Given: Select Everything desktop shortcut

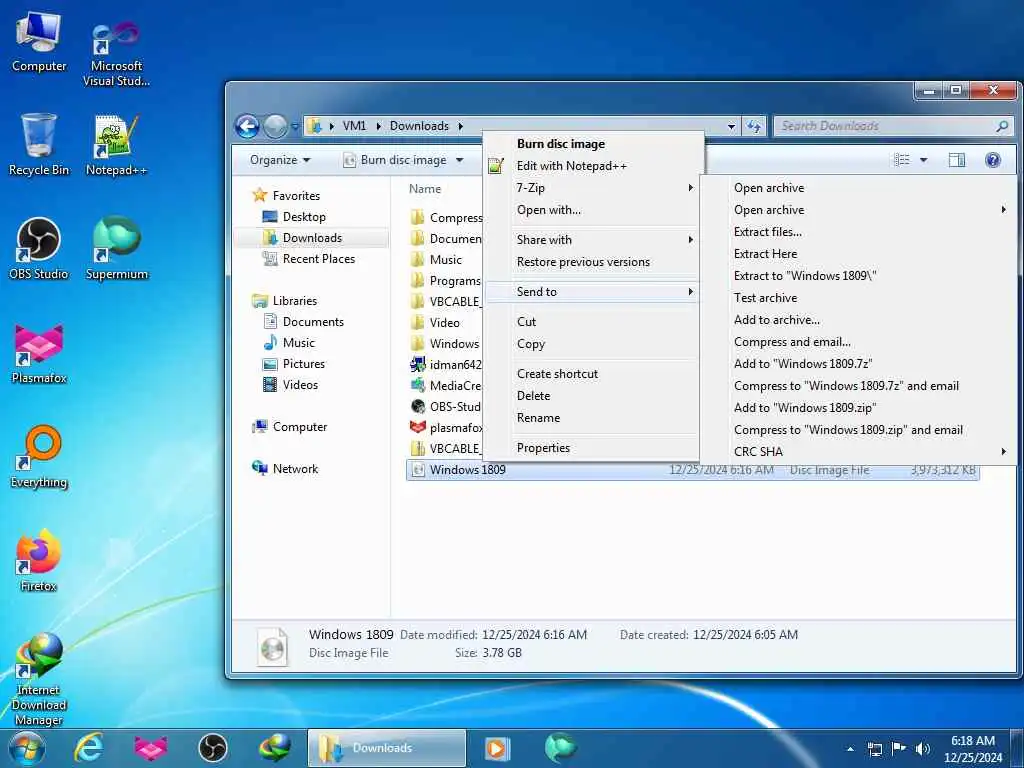Looking at the screenshot, I should (39, 456).
